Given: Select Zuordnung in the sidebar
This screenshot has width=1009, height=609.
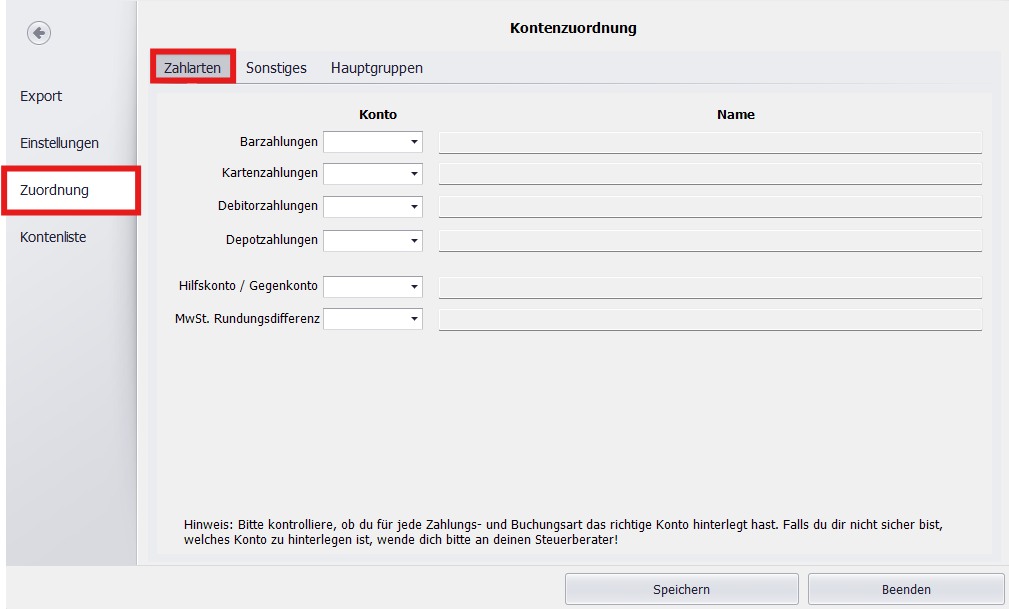Looking at the screenshot, I should point(52,190).
